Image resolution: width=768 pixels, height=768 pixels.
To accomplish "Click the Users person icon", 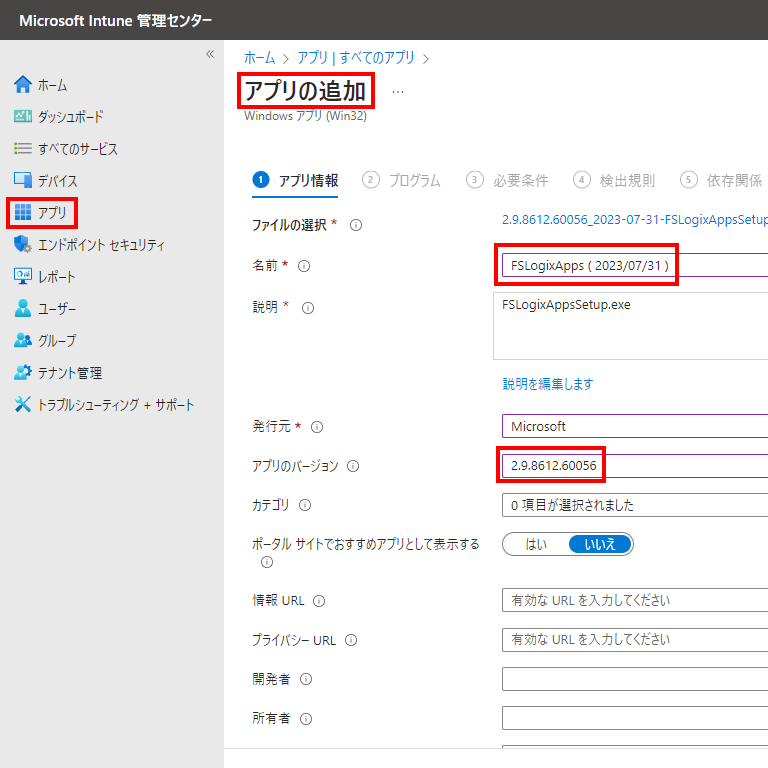I will click(23, 308).
